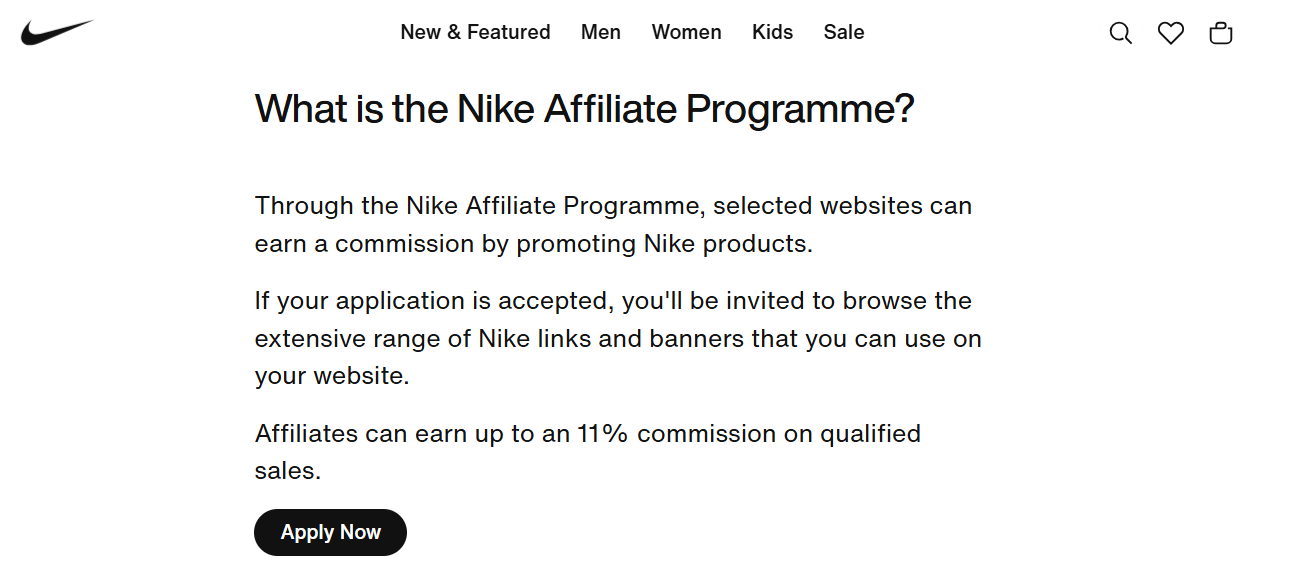Click the word "banners" in the paragraph
The width and height of the screenshot is (1297, 580).
point(696,339)
